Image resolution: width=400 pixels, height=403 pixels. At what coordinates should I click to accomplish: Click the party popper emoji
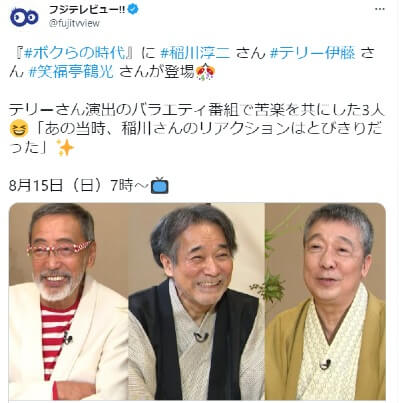coord(205,72)
